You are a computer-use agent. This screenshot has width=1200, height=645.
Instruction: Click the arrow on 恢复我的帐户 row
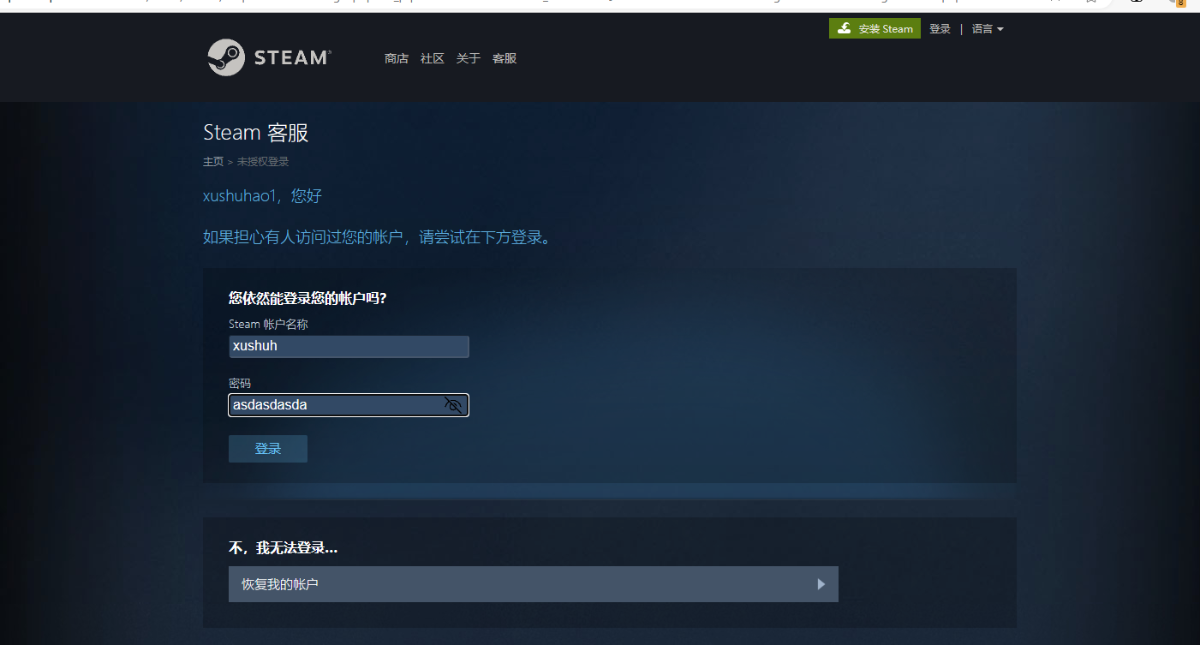(x=821, y=584)
